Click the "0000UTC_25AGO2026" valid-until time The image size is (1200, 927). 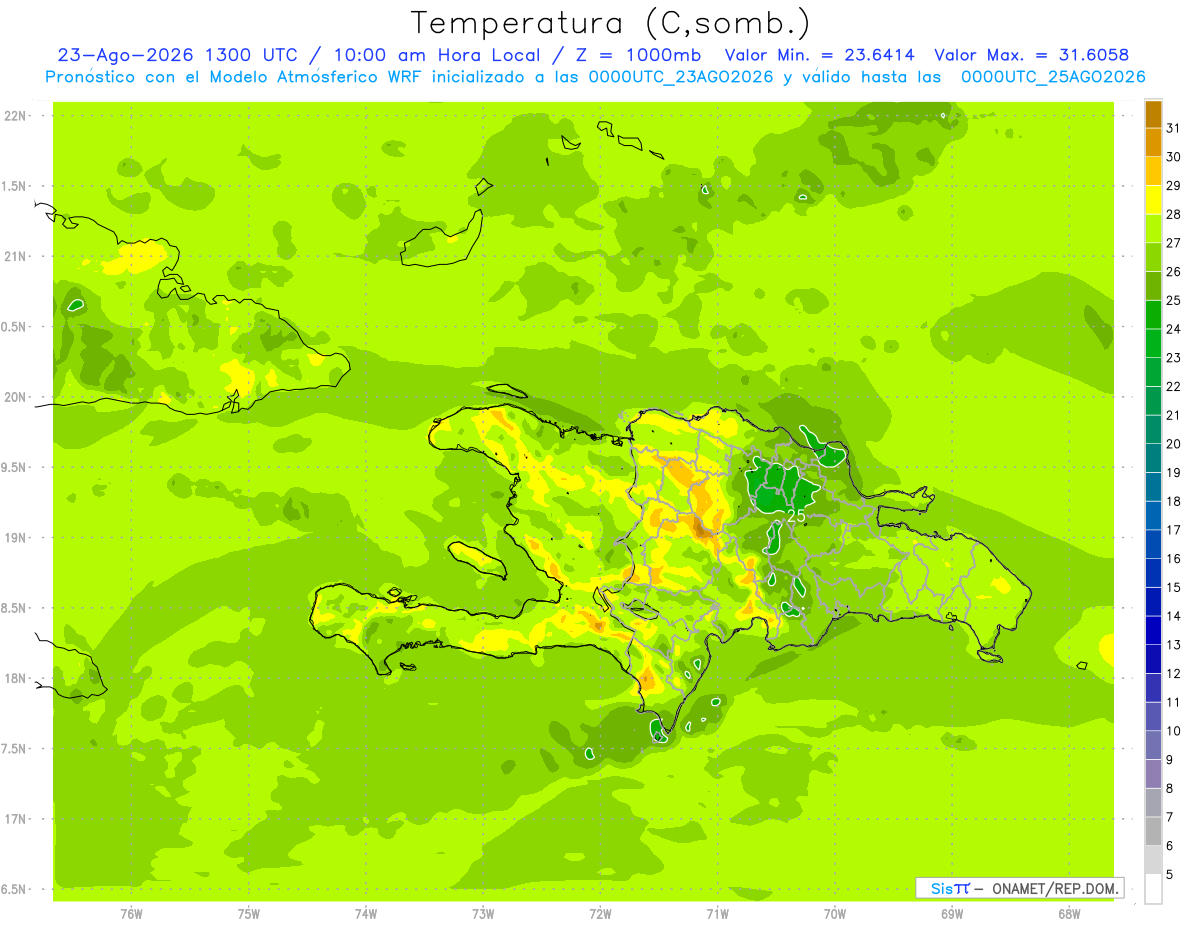click(1053, 77)
